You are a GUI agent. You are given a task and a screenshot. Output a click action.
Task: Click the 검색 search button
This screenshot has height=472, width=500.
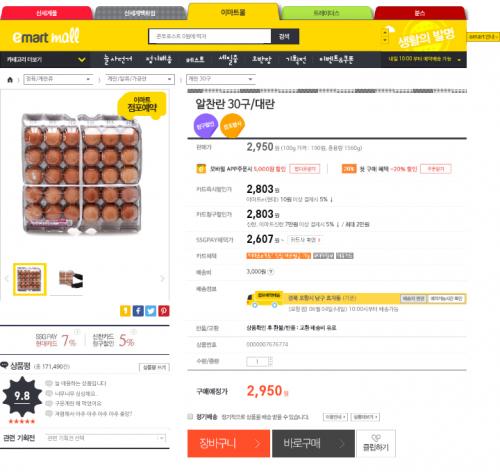coord(285,36)
